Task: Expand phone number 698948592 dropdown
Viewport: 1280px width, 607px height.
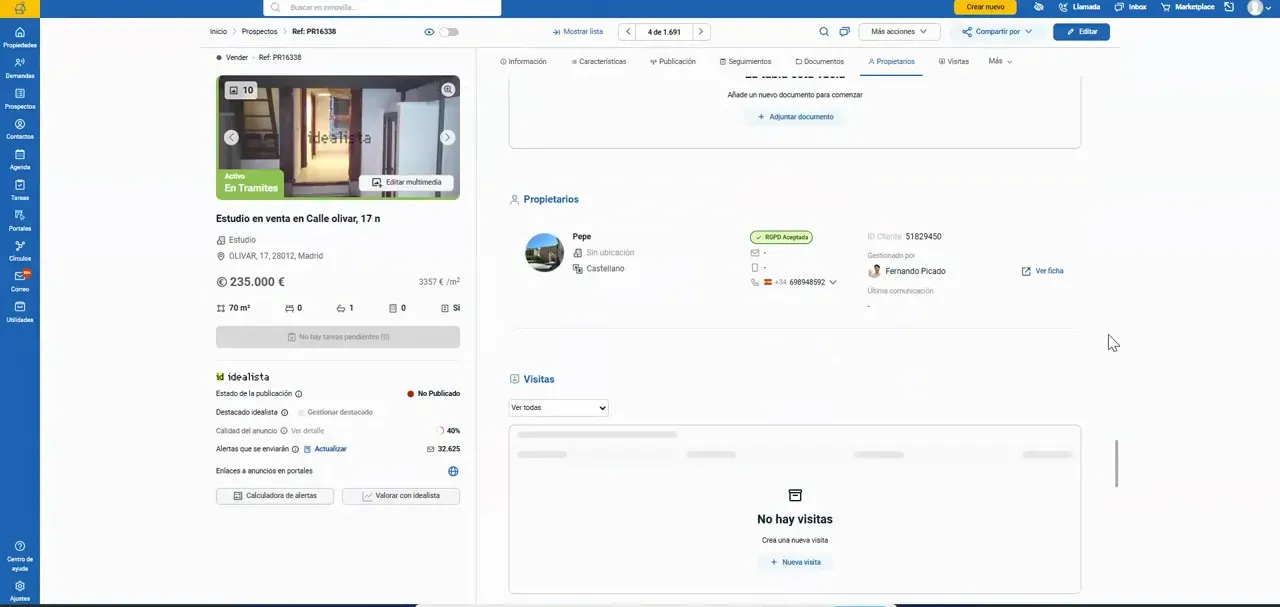Action: click(x=833, y=282)
